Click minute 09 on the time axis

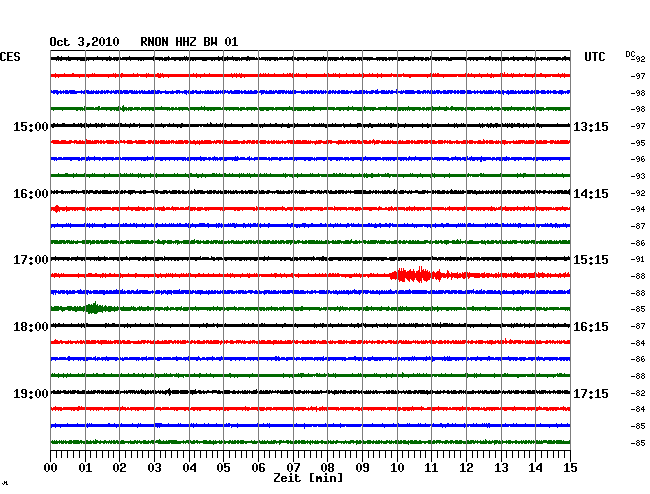(362, 468)
